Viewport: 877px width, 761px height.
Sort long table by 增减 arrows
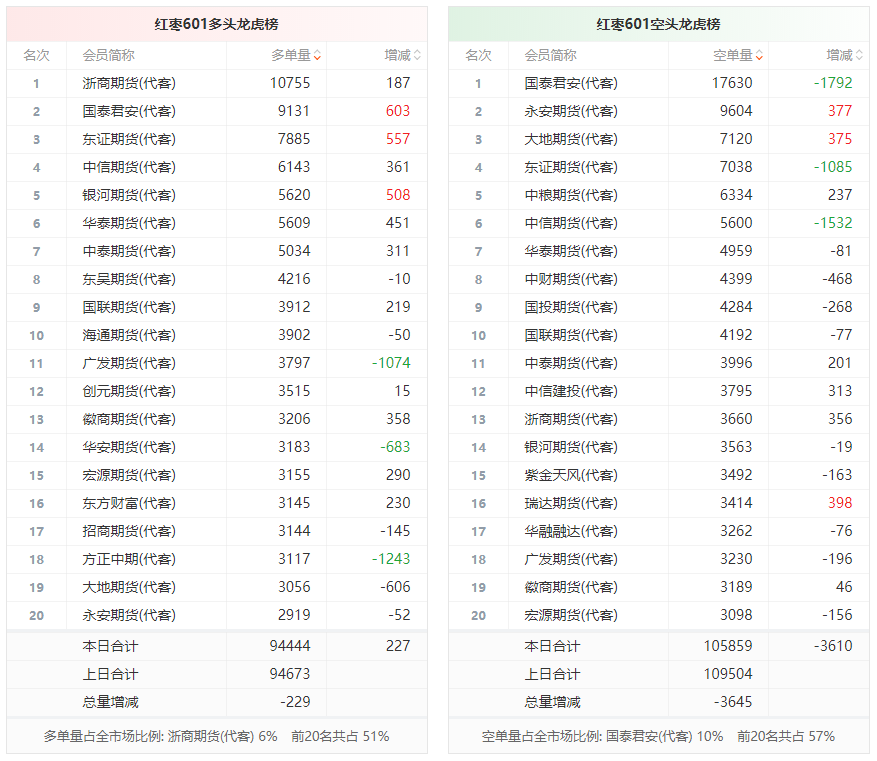click(x=417, y=55)
